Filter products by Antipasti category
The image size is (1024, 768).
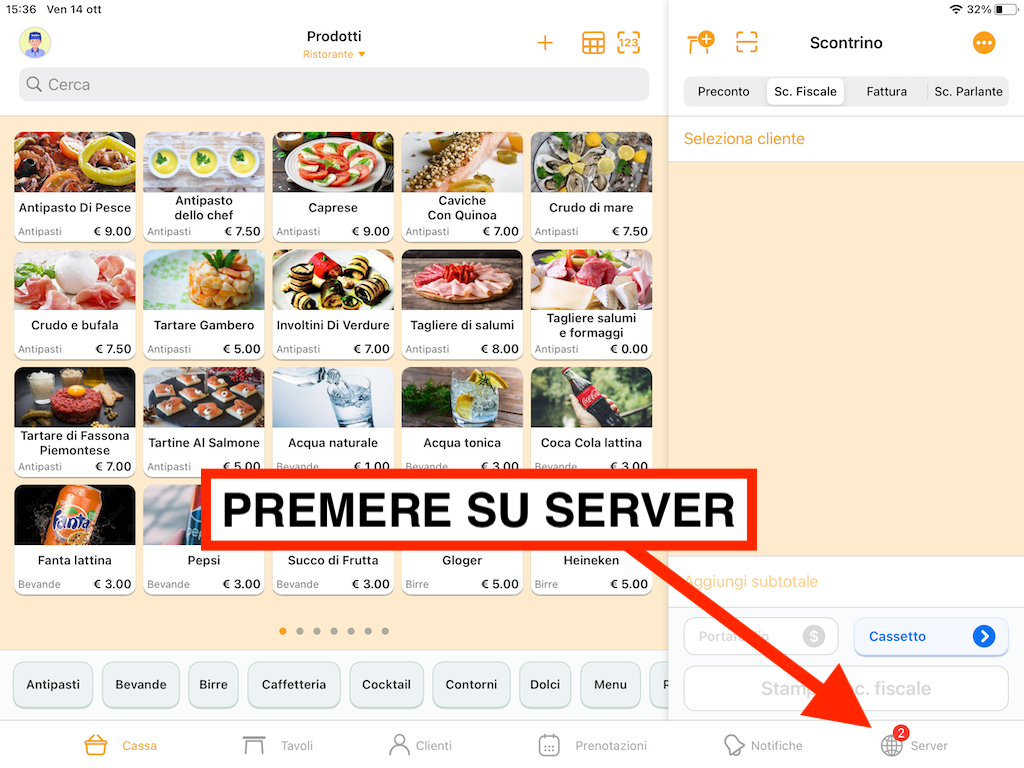tap(53, 684)
